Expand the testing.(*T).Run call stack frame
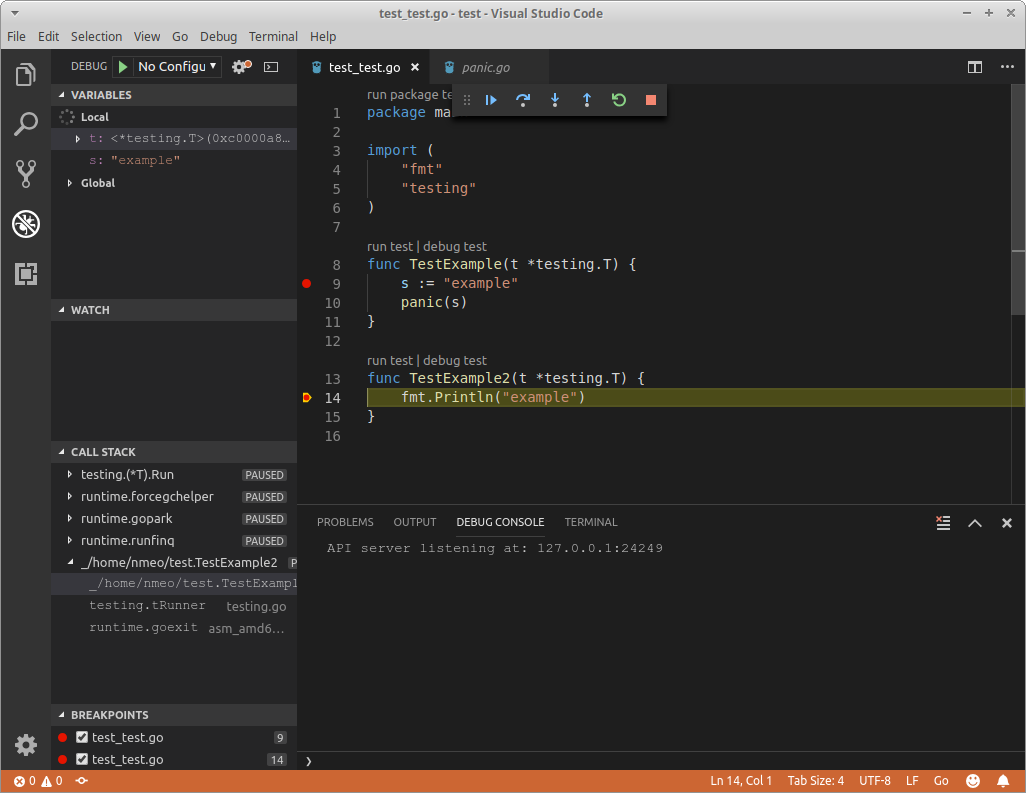The width and height of the screenshot is (1026, 793). [68, 474]
